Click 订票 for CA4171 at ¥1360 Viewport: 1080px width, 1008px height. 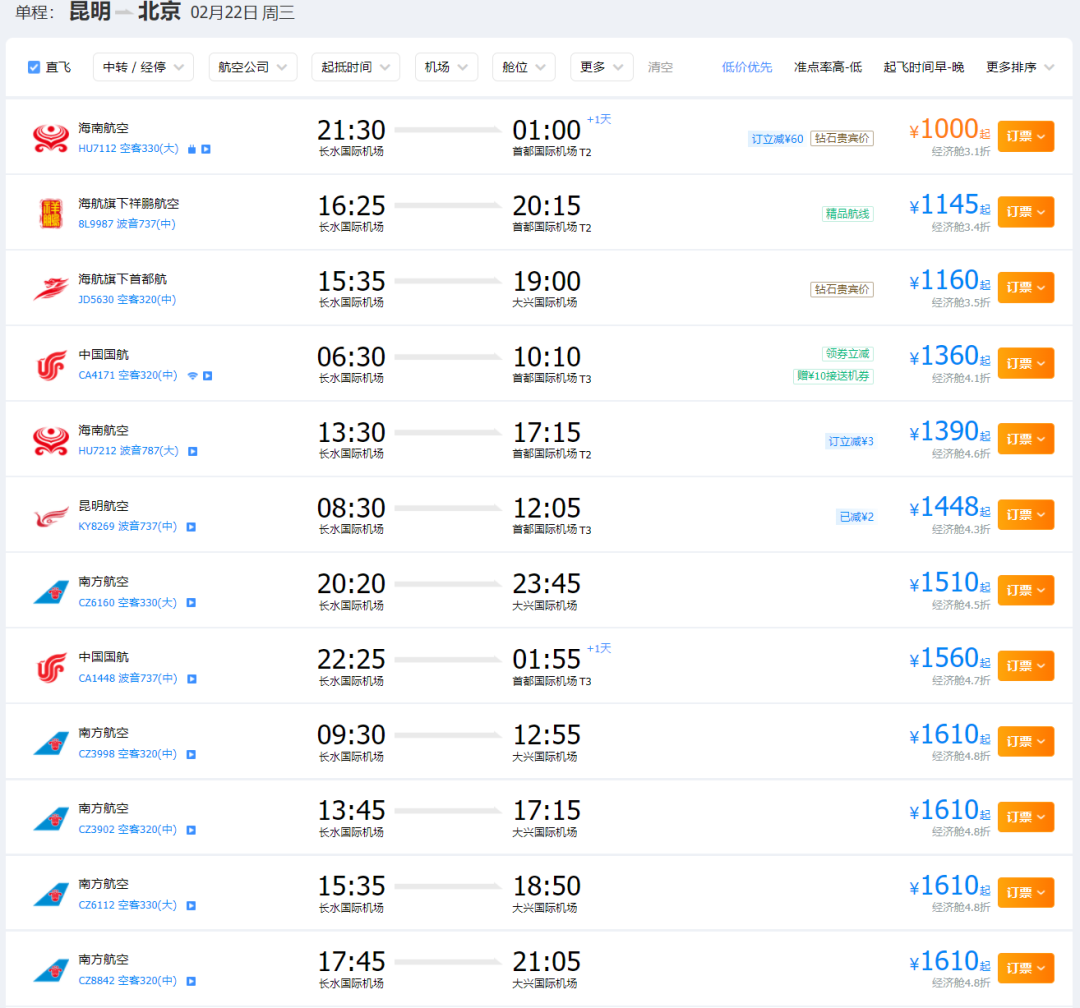click(x=1026, y=363)
